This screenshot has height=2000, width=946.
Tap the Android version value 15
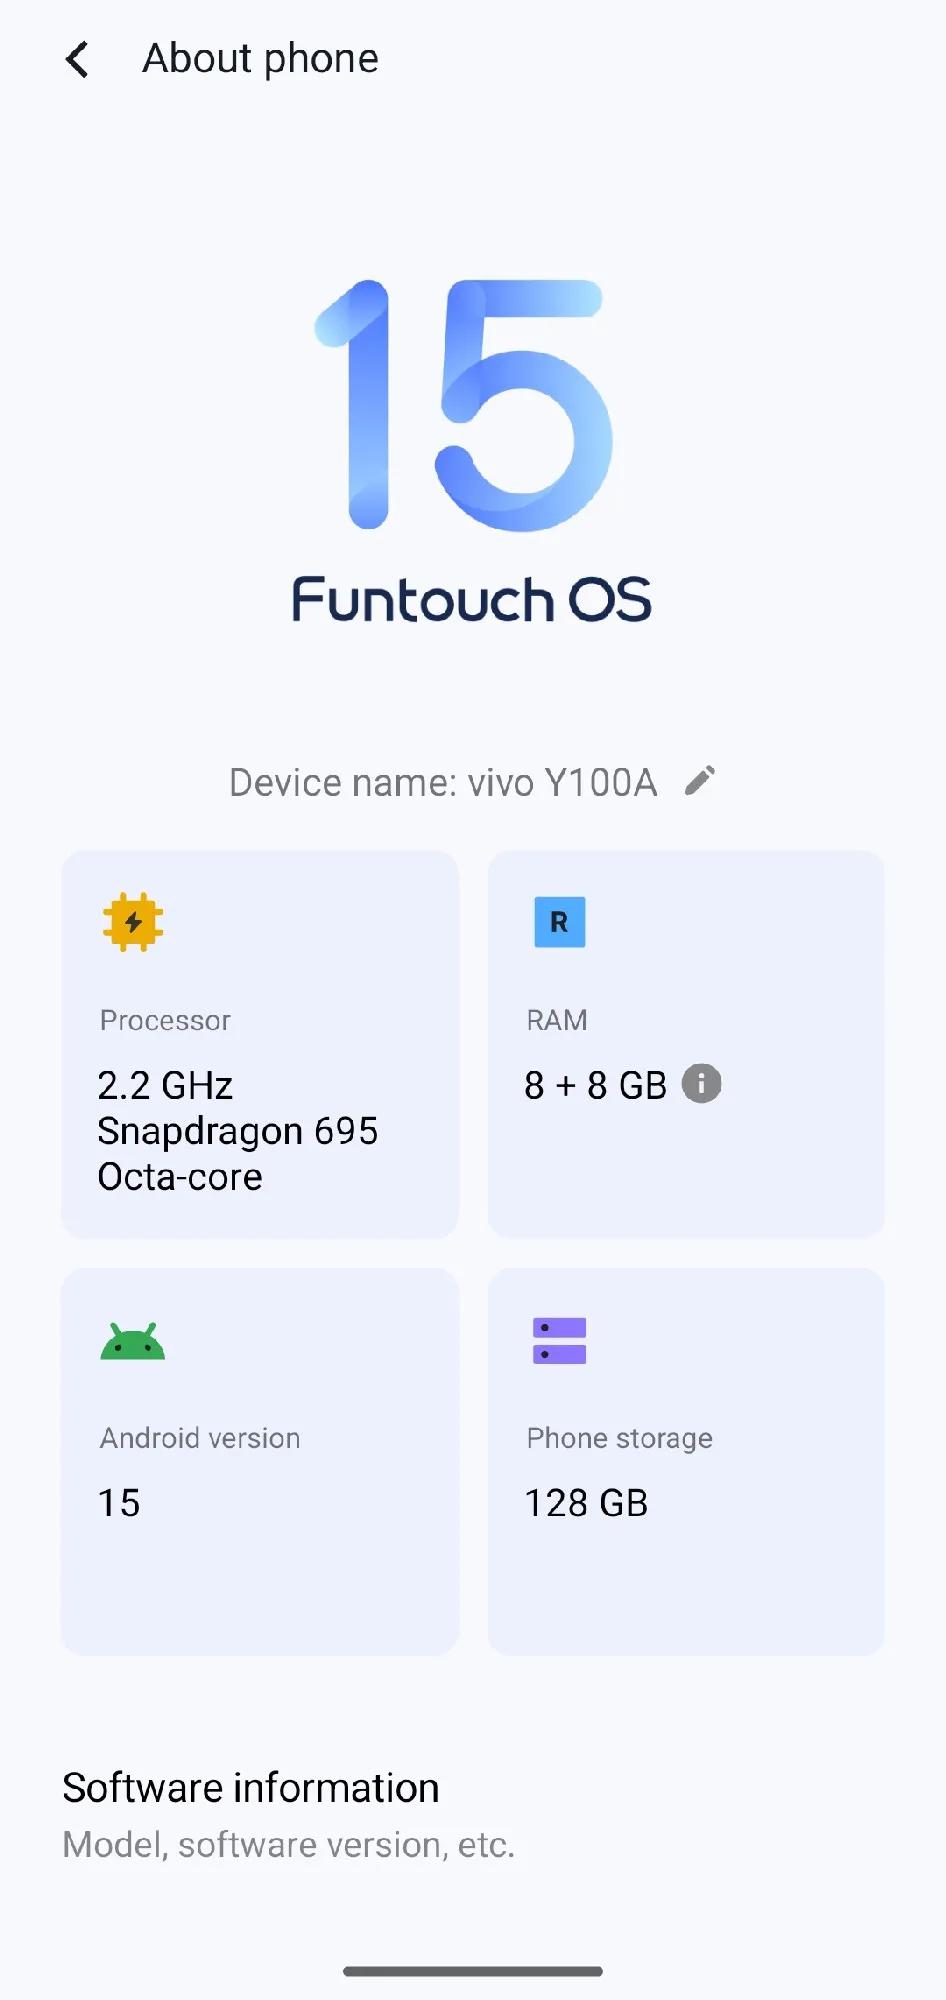119,1503
